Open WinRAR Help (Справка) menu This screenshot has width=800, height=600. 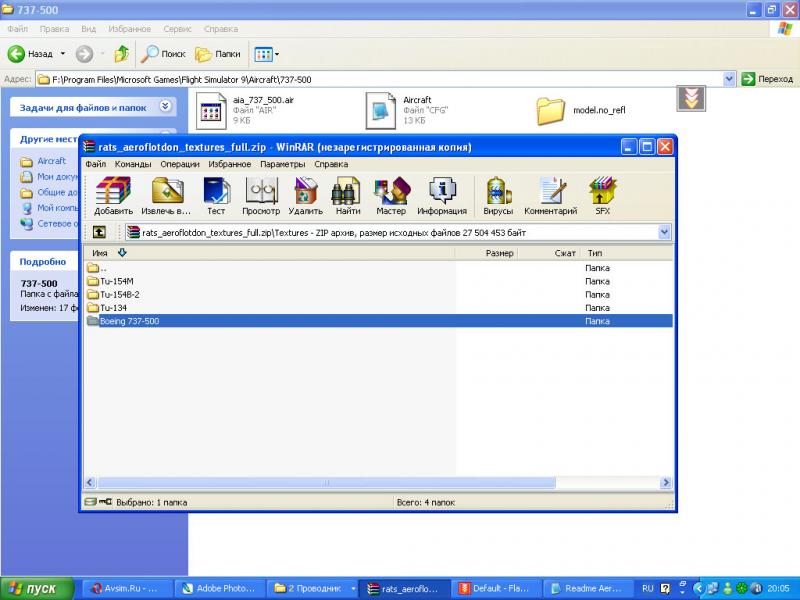(x=331, y=164)
